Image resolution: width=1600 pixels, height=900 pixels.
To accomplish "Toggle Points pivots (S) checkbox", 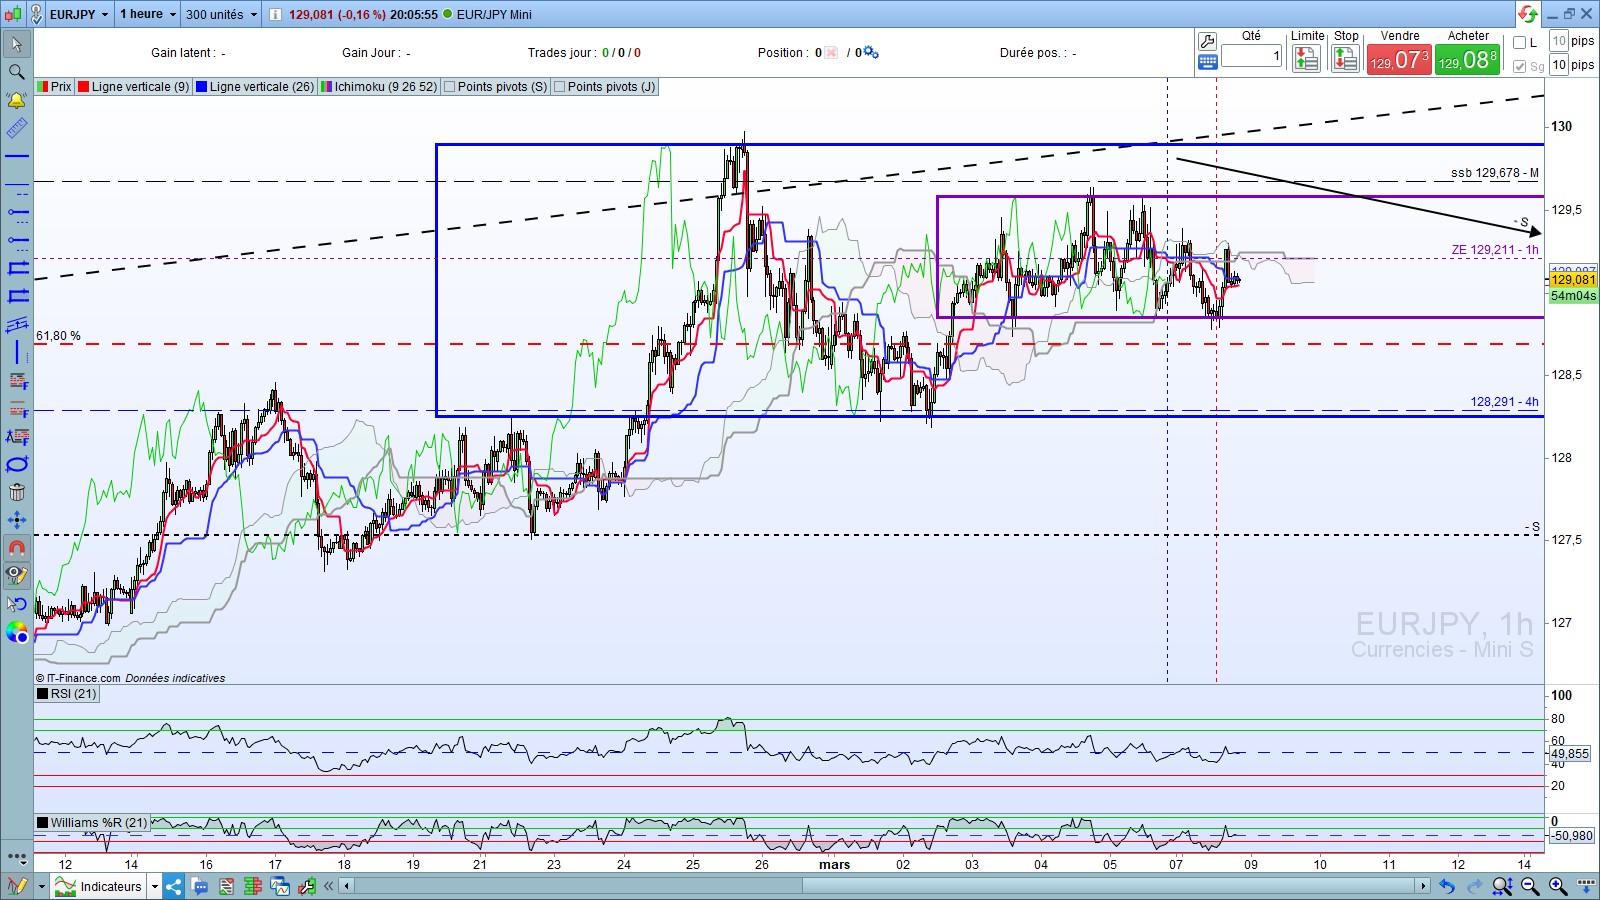I will pyautogui.click(x=450, y=87).
